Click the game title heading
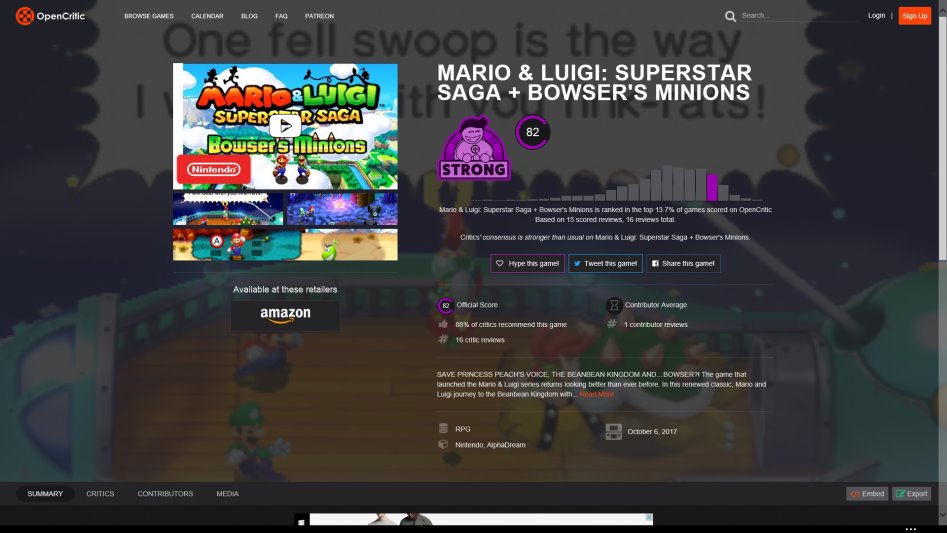This screenshot has height=533, width=947. pos(594,83)
